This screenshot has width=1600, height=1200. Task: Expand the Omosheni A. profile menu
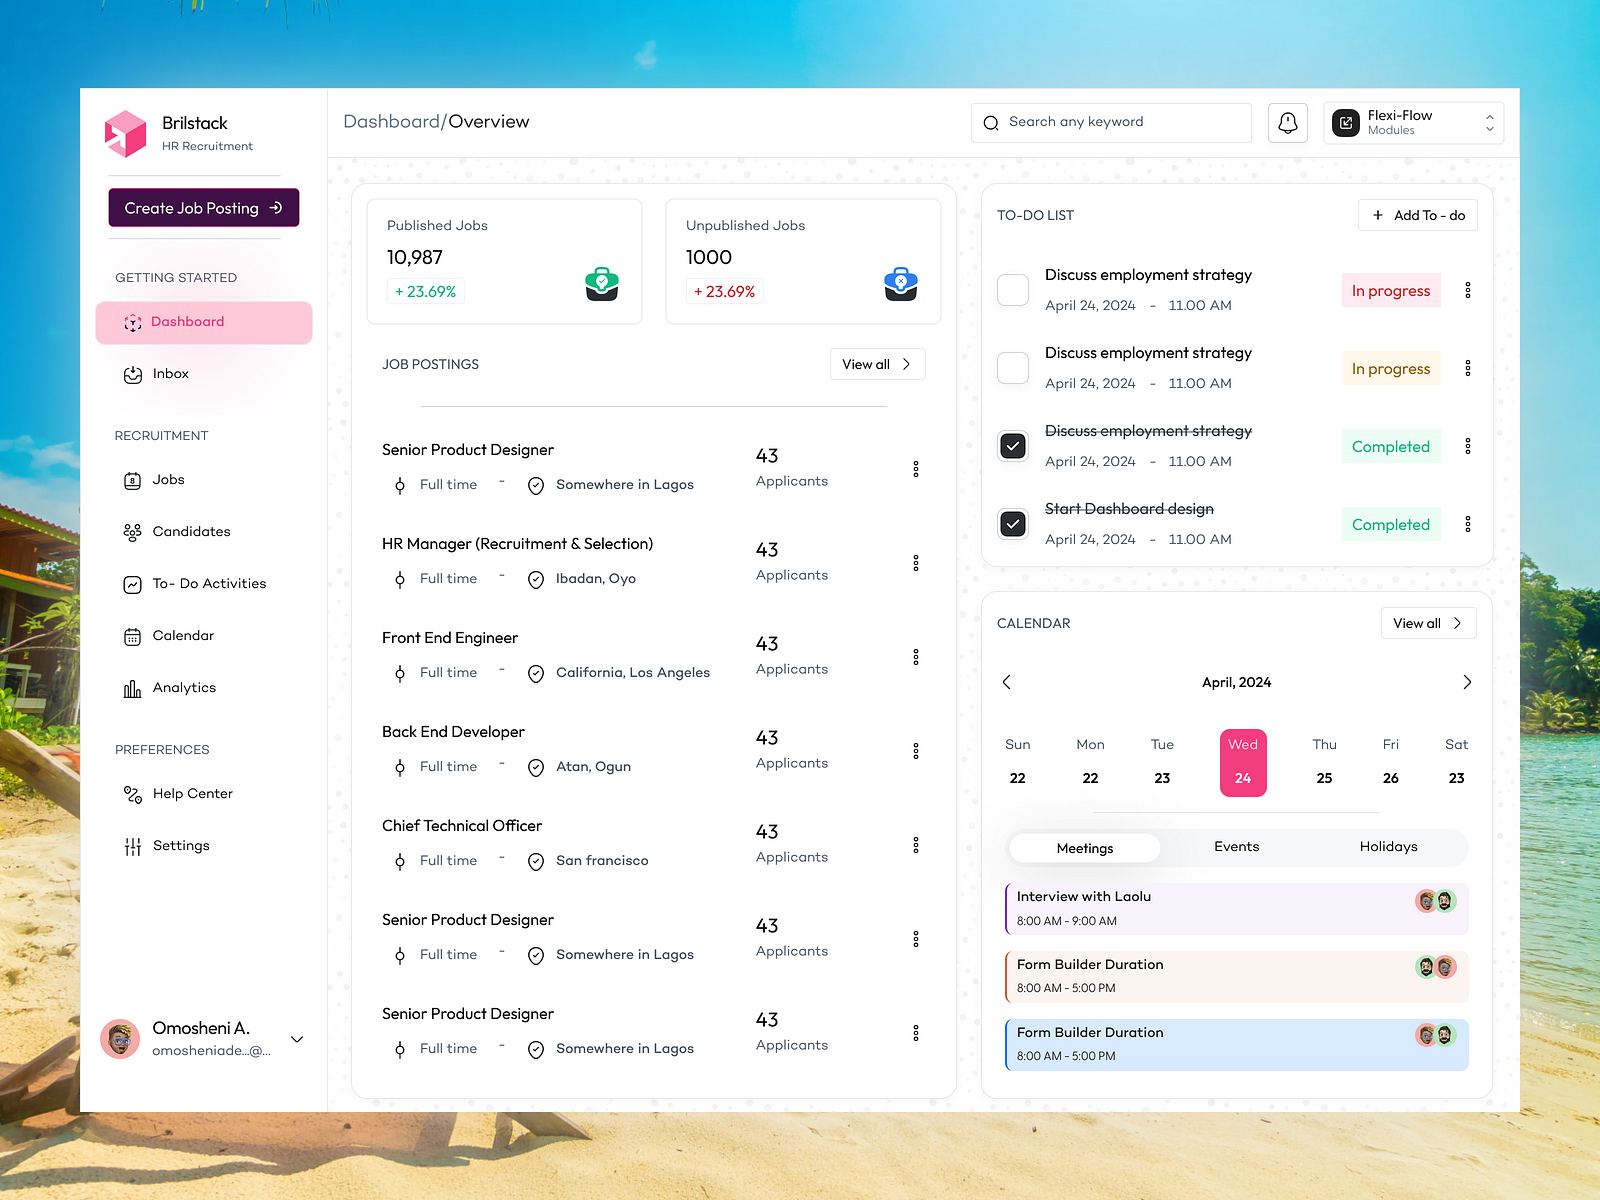pos(297,1040)
